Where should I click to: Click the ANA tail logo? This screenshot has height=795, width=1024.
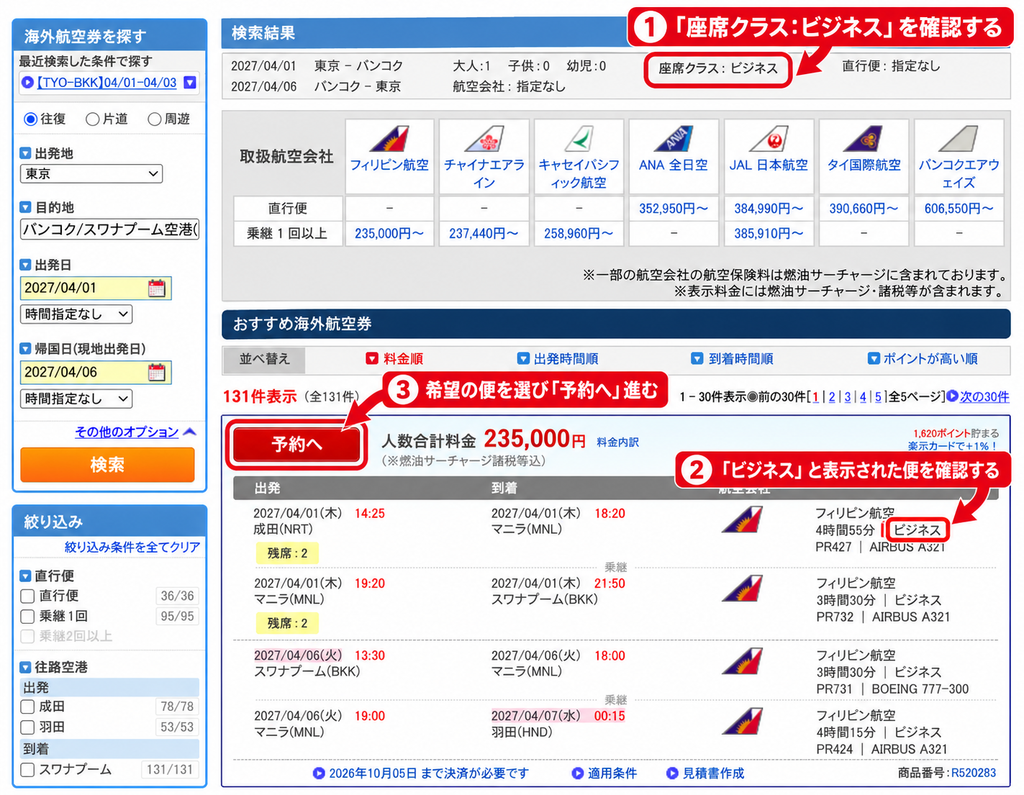coord(673,138)
